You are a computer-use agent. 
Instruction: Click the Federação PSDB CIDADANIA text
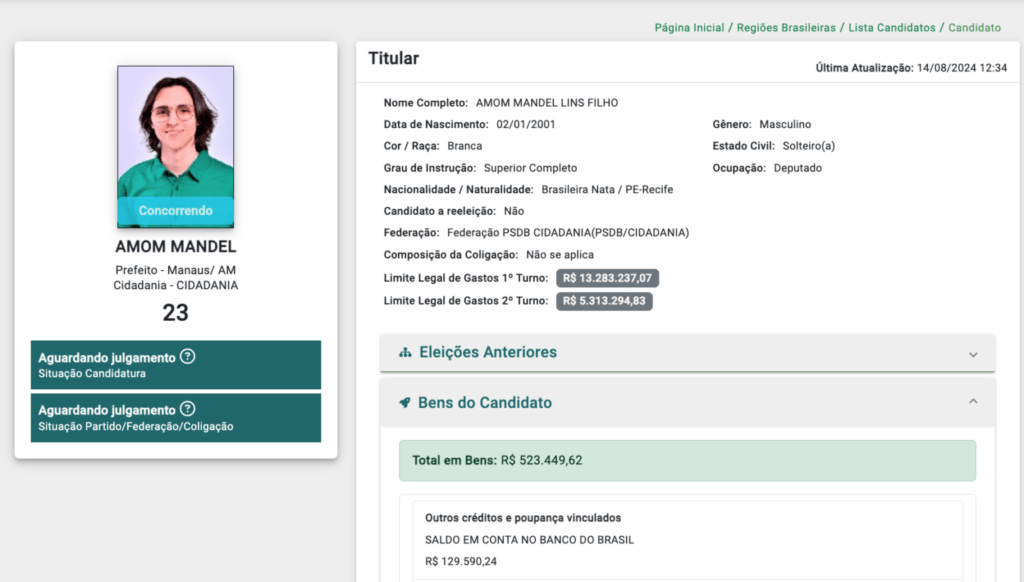click(x=568, y=233)
